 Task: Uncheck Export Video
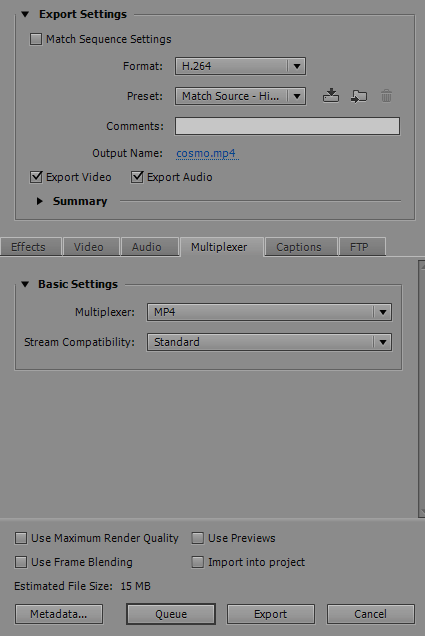pos(36,177)
